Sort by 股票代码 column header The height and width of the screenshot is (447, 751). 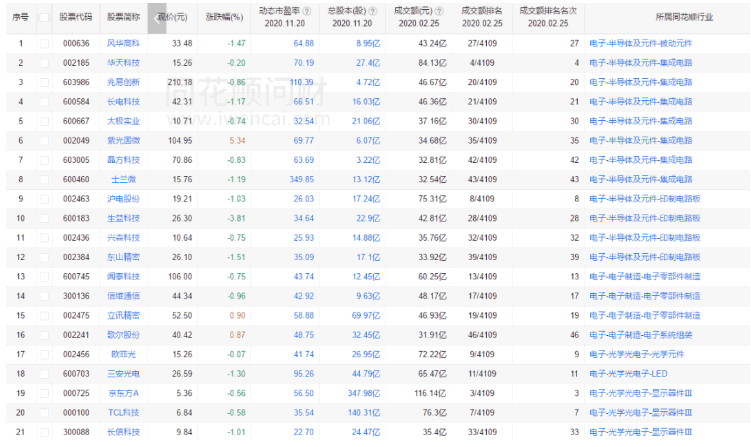pyautogui.click(x=76, y=17)
